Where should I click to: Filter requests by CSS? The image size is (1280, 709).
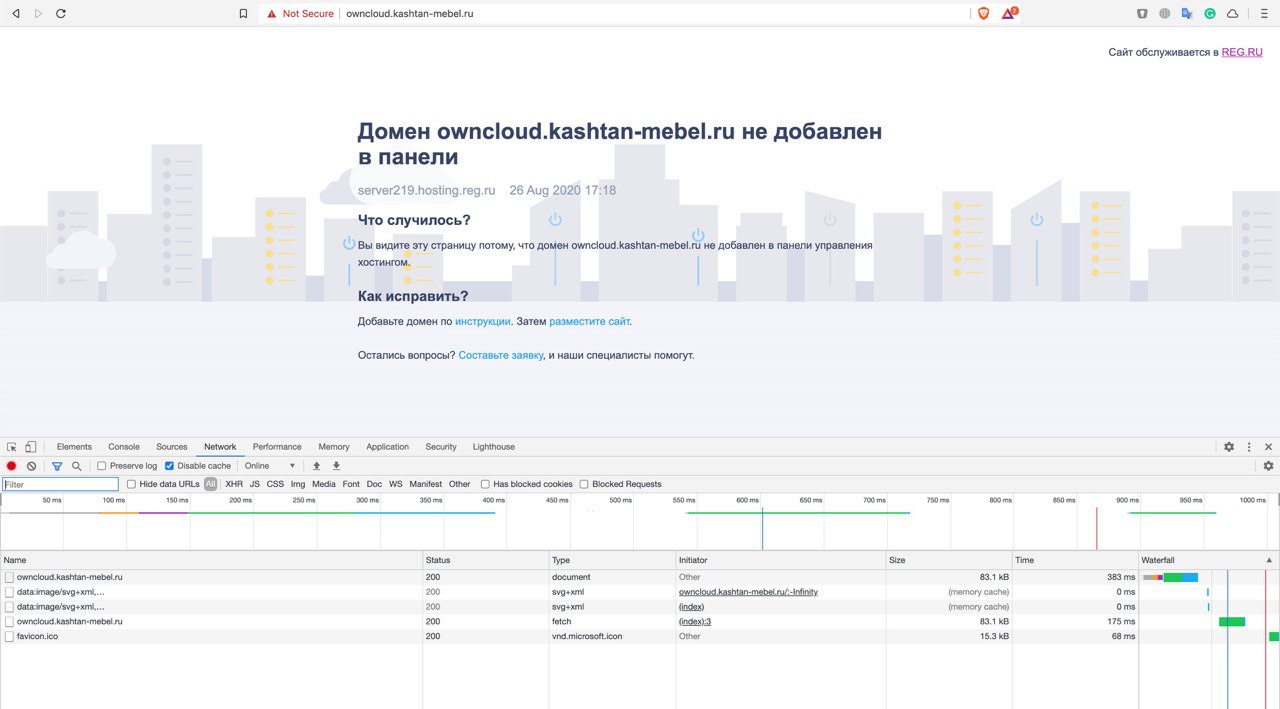[x=275, y=484]
